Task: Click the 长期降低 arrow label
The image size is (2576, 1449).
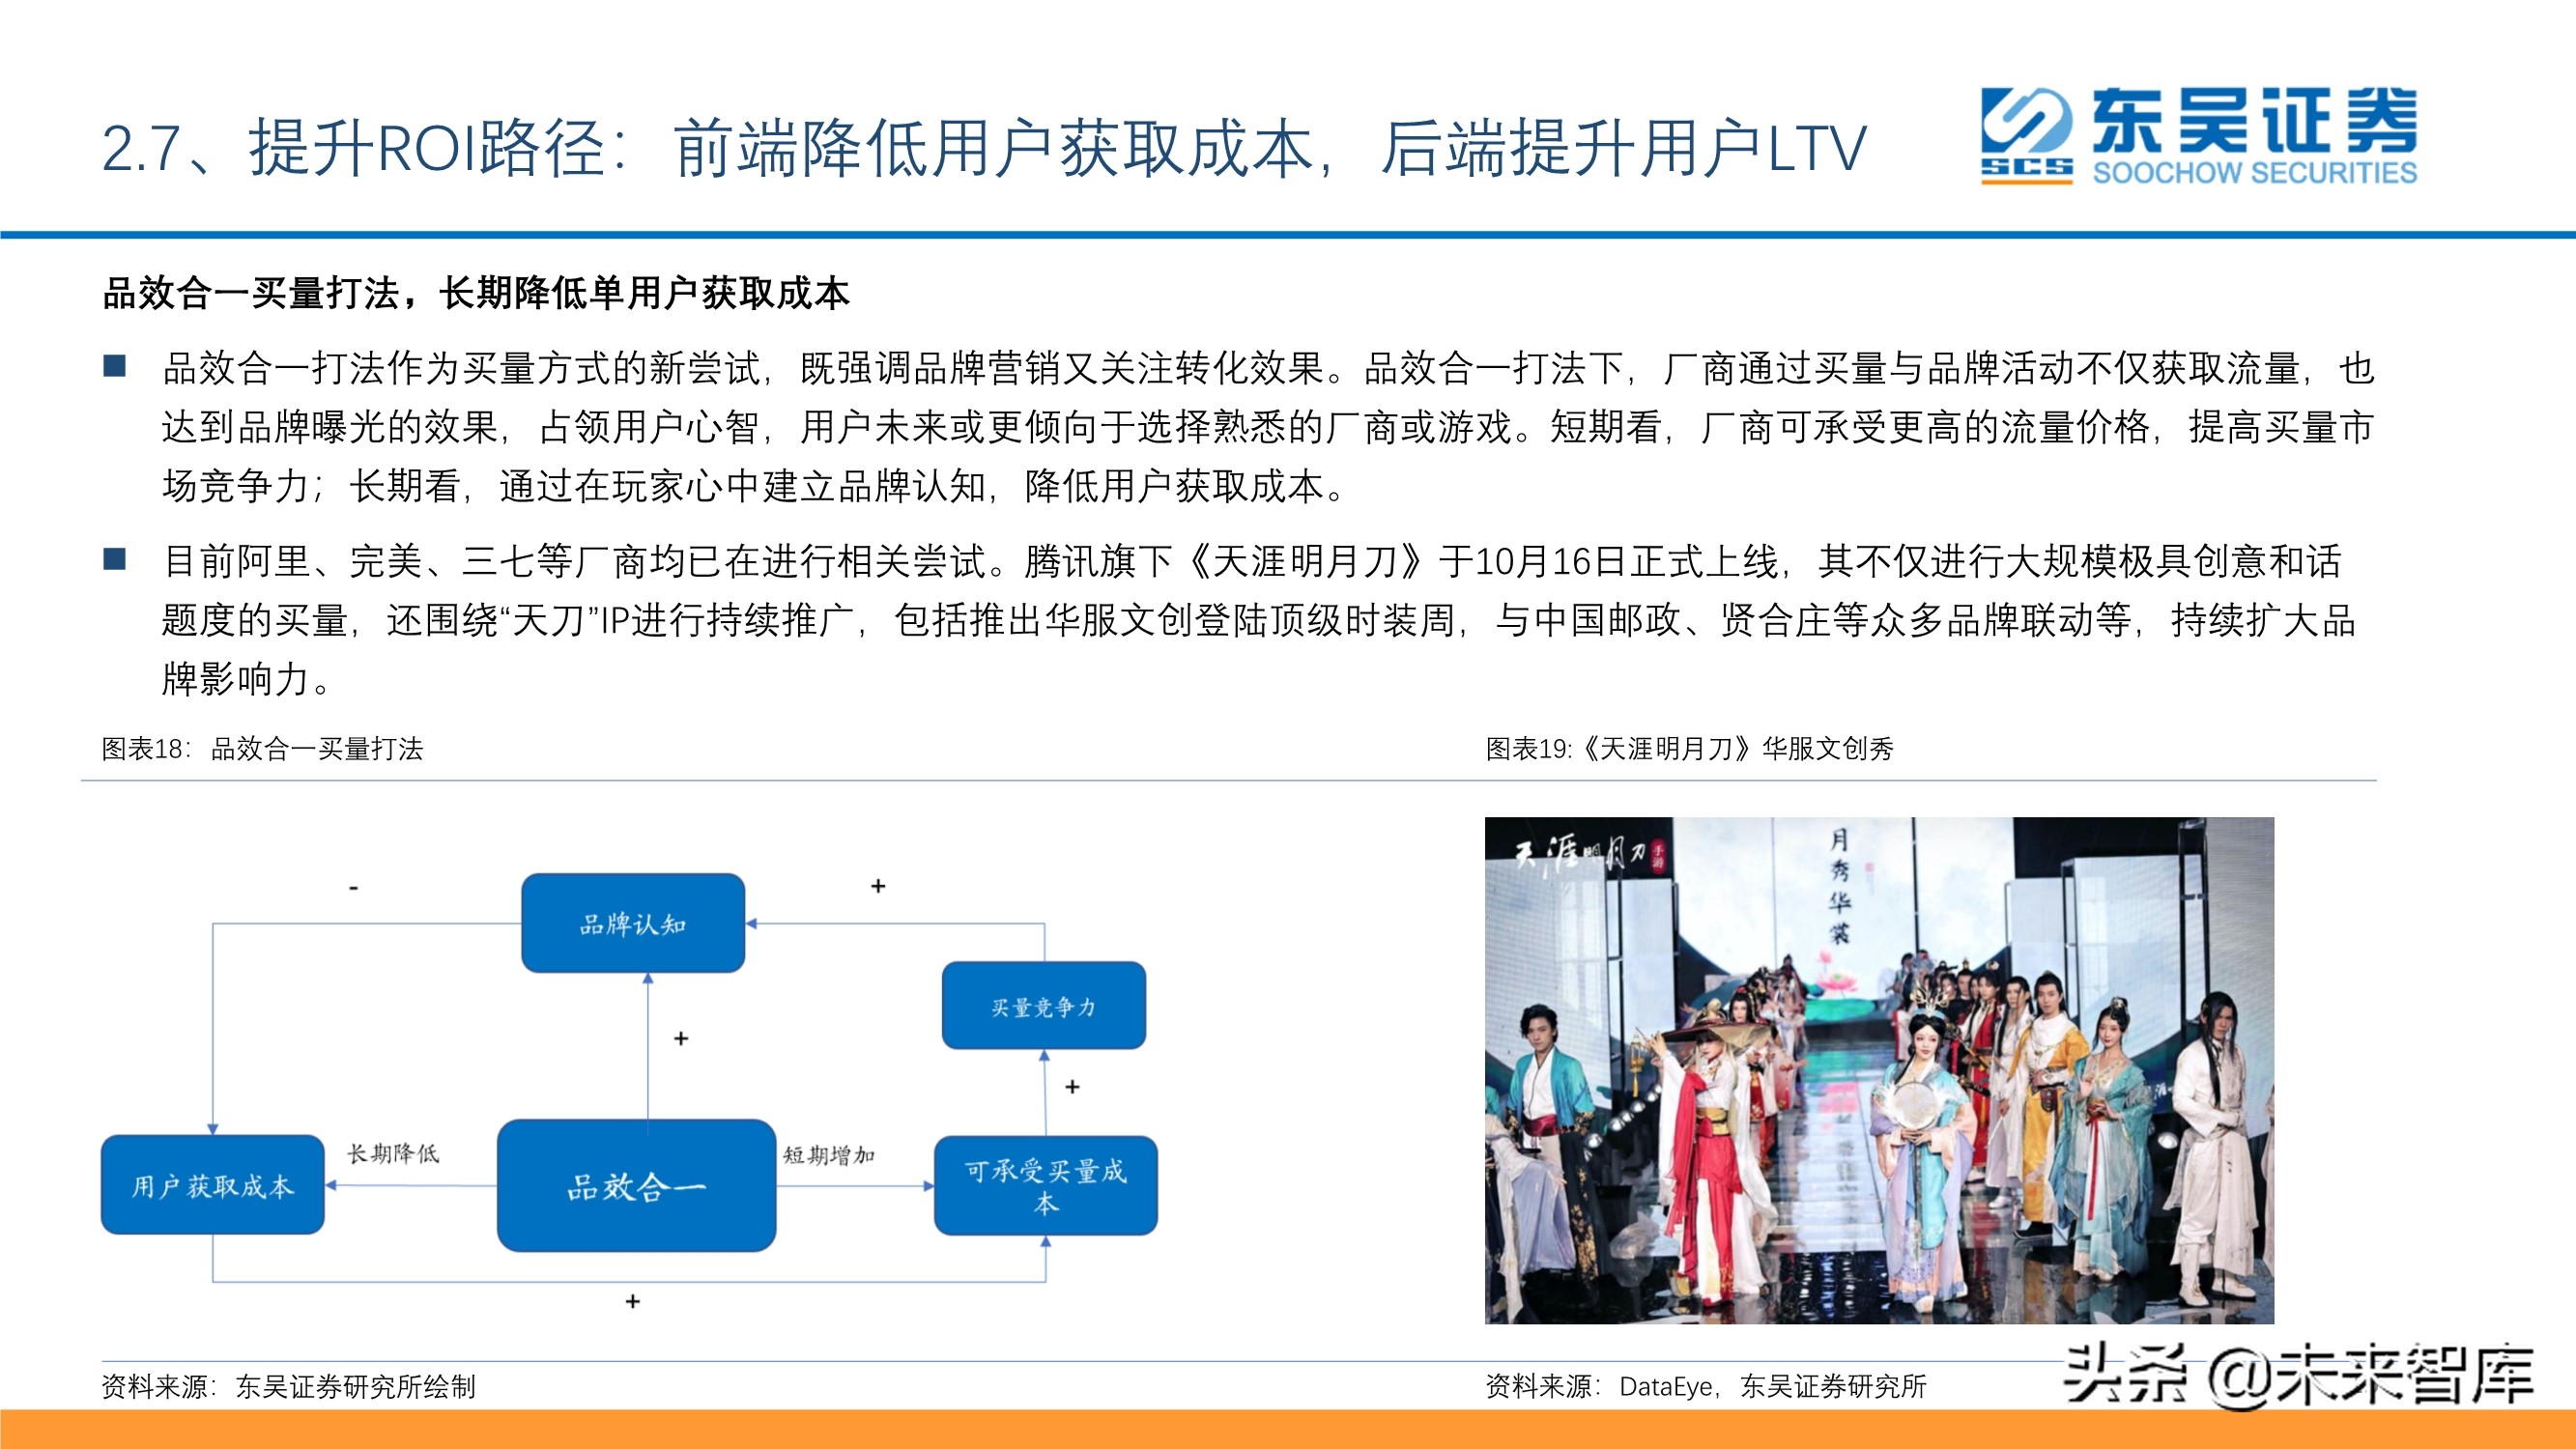Action: point(393,1153)
